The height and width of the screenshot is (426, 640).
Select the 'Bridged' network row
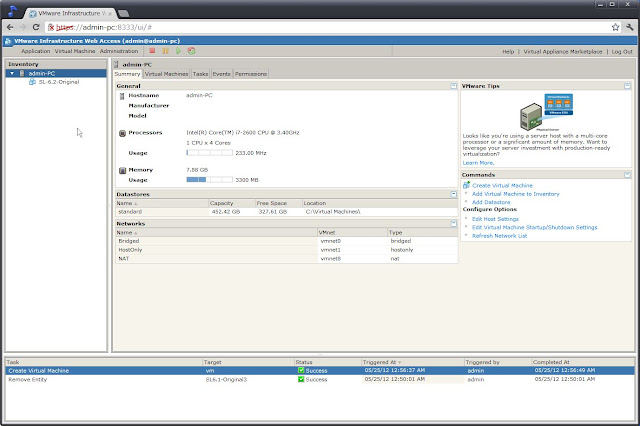[287, 241]
